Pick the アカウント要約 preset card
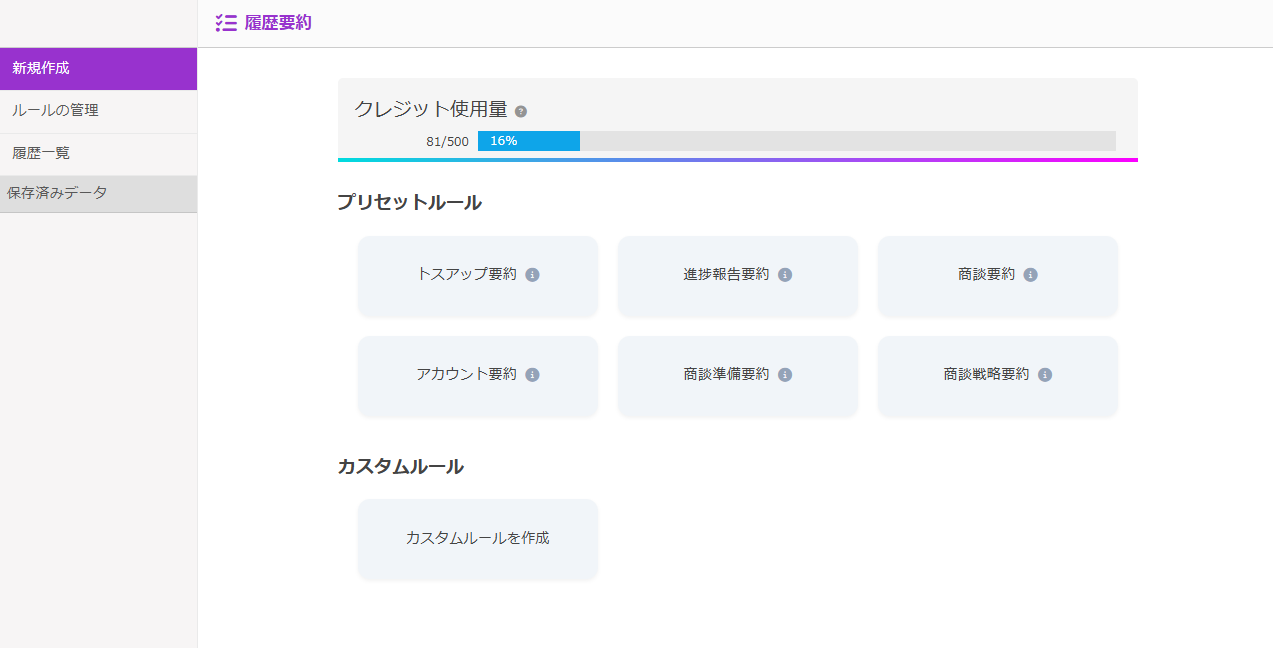Viewport: 1273px width, 648px height. click(466, 375)
